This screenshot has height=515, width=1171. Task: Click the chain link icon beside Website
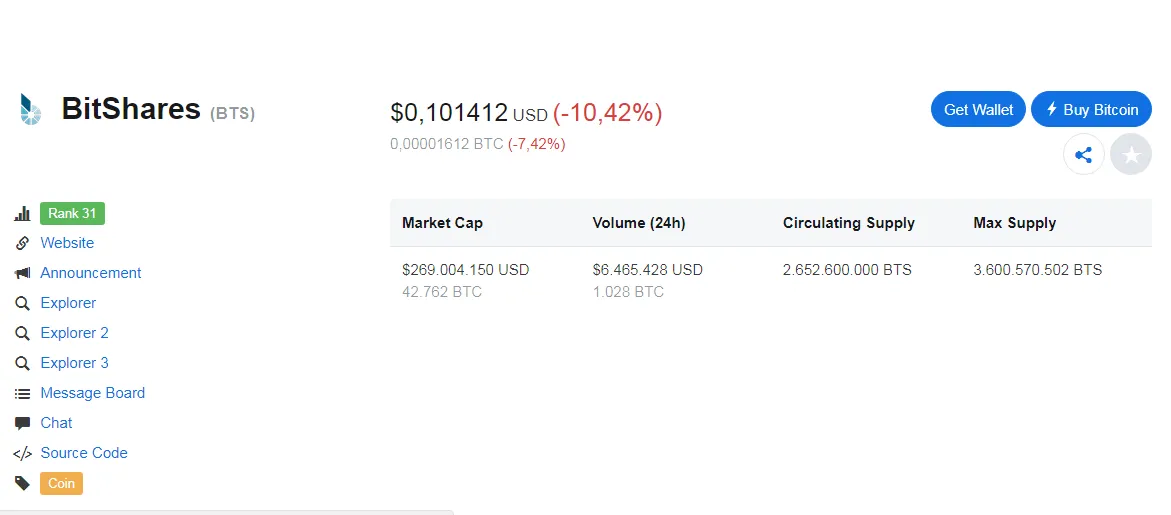22,243
